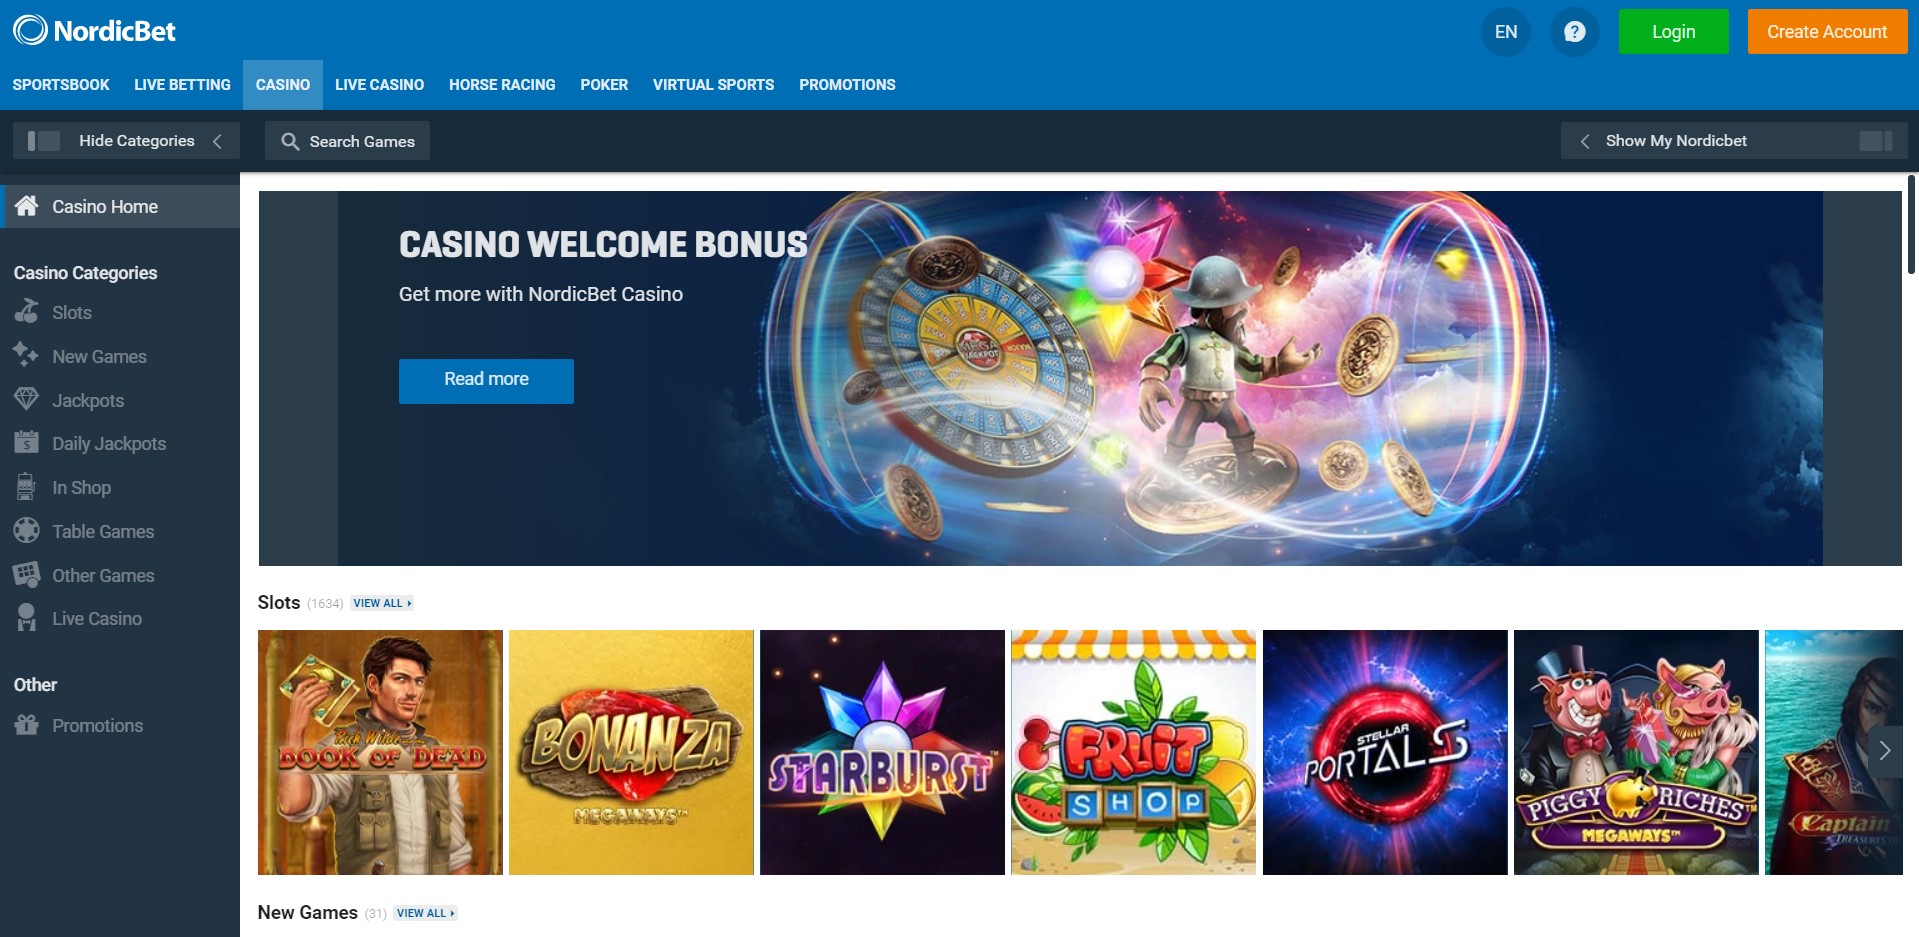This screenshot has width=1919, height=937.
Task: Toggle Show My Nordicbet panel
Action: 1734,141
